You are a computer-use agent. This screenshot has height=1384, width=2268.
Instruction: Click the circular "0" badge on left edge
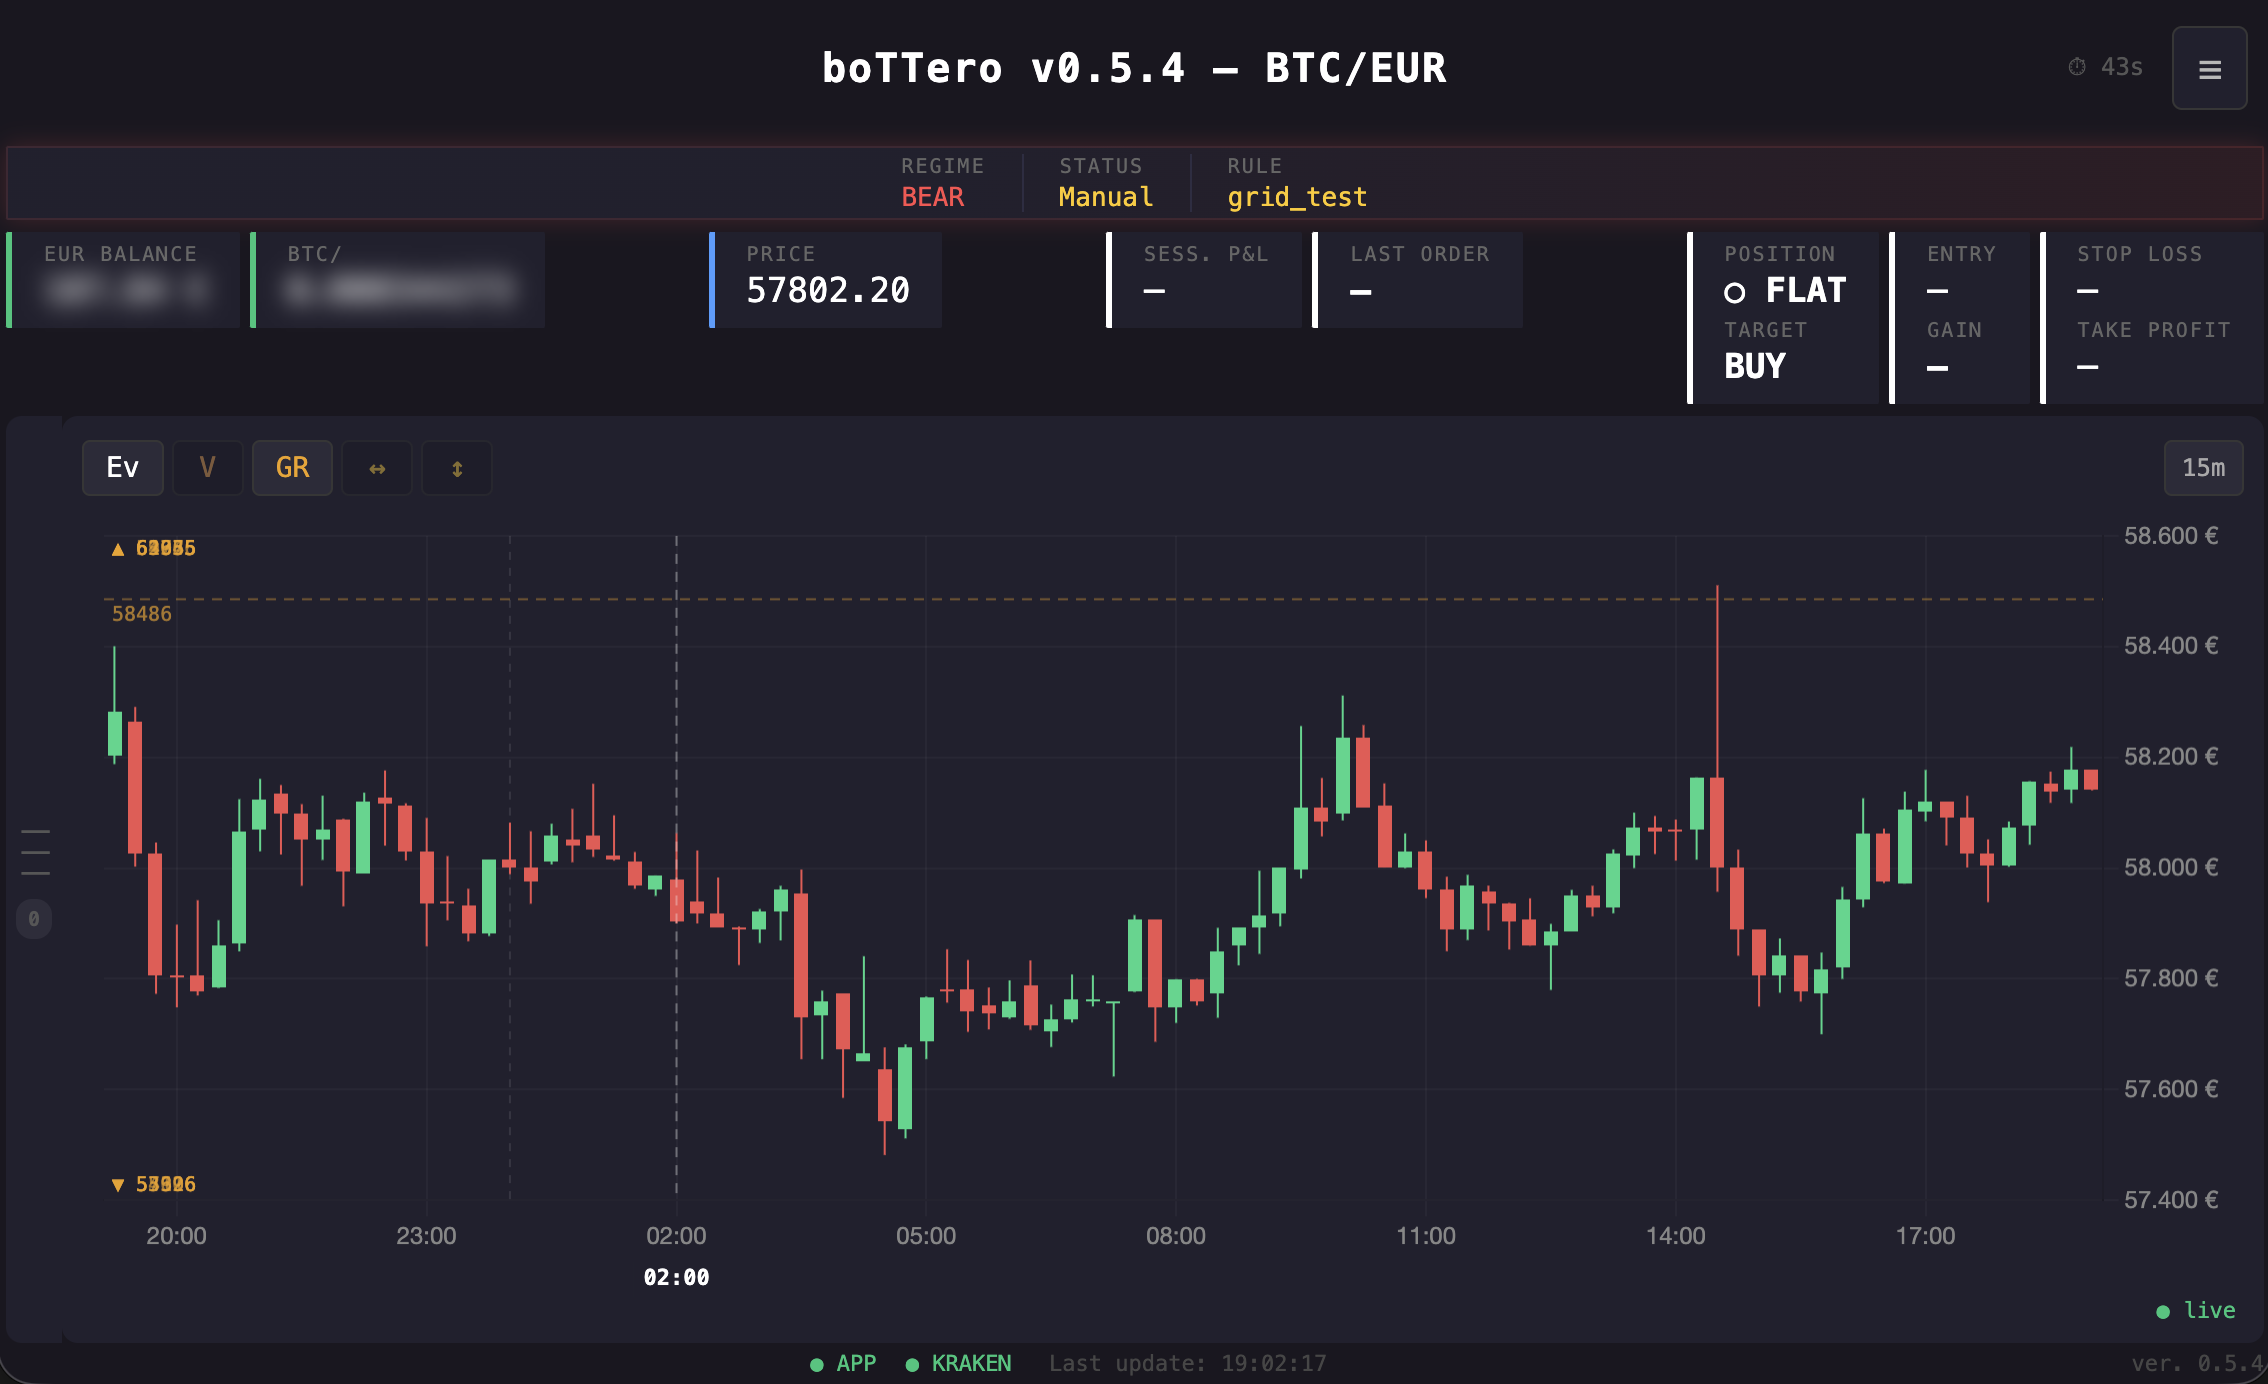(33, 918)
